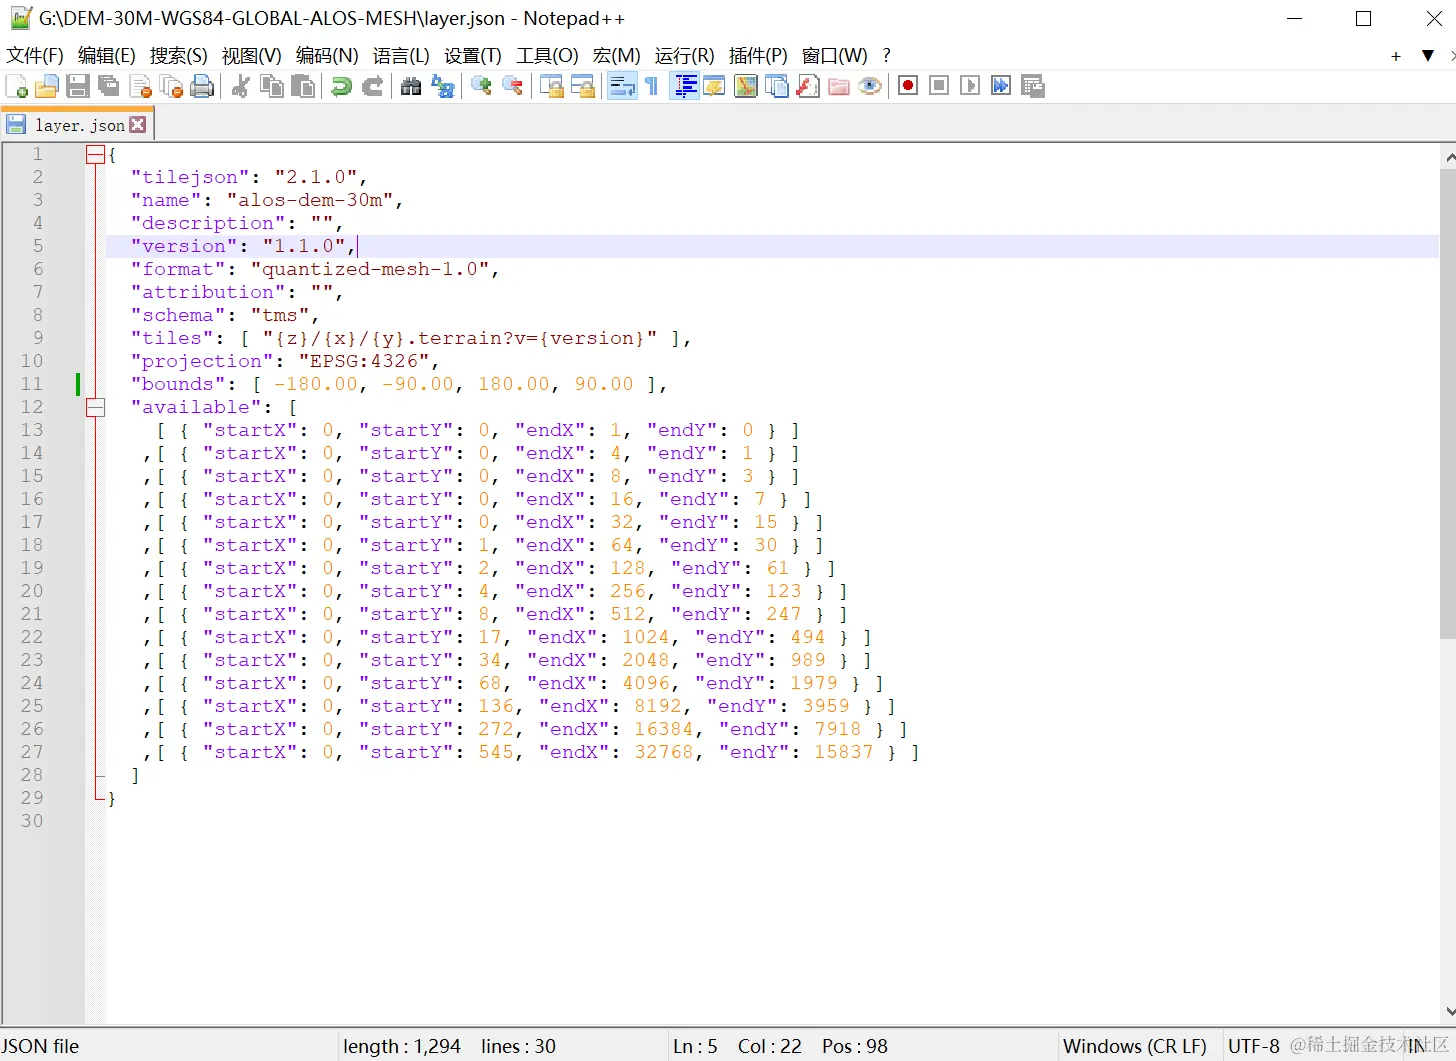Click Run Macro Multiple Times icon

coord(1001,86)
